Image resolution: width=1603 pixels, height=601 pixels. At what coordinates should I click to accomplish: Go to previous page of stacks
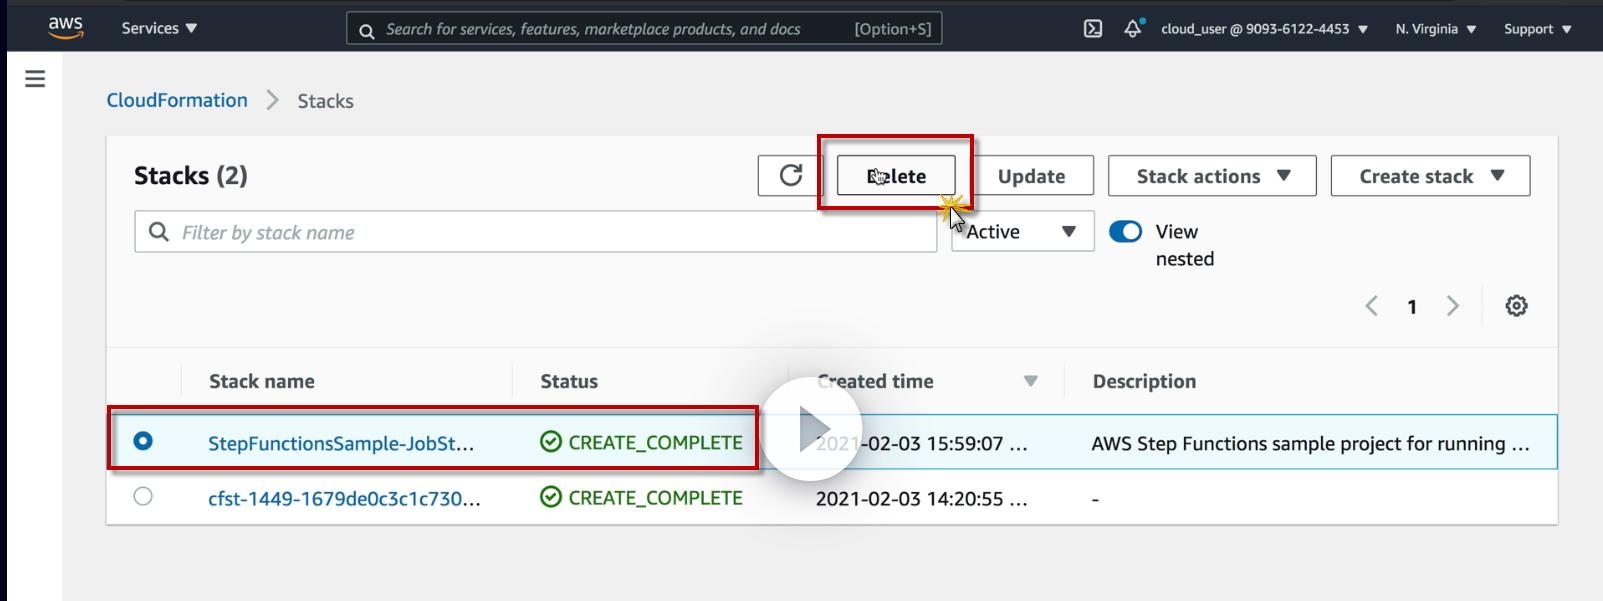coord(1372,306)
